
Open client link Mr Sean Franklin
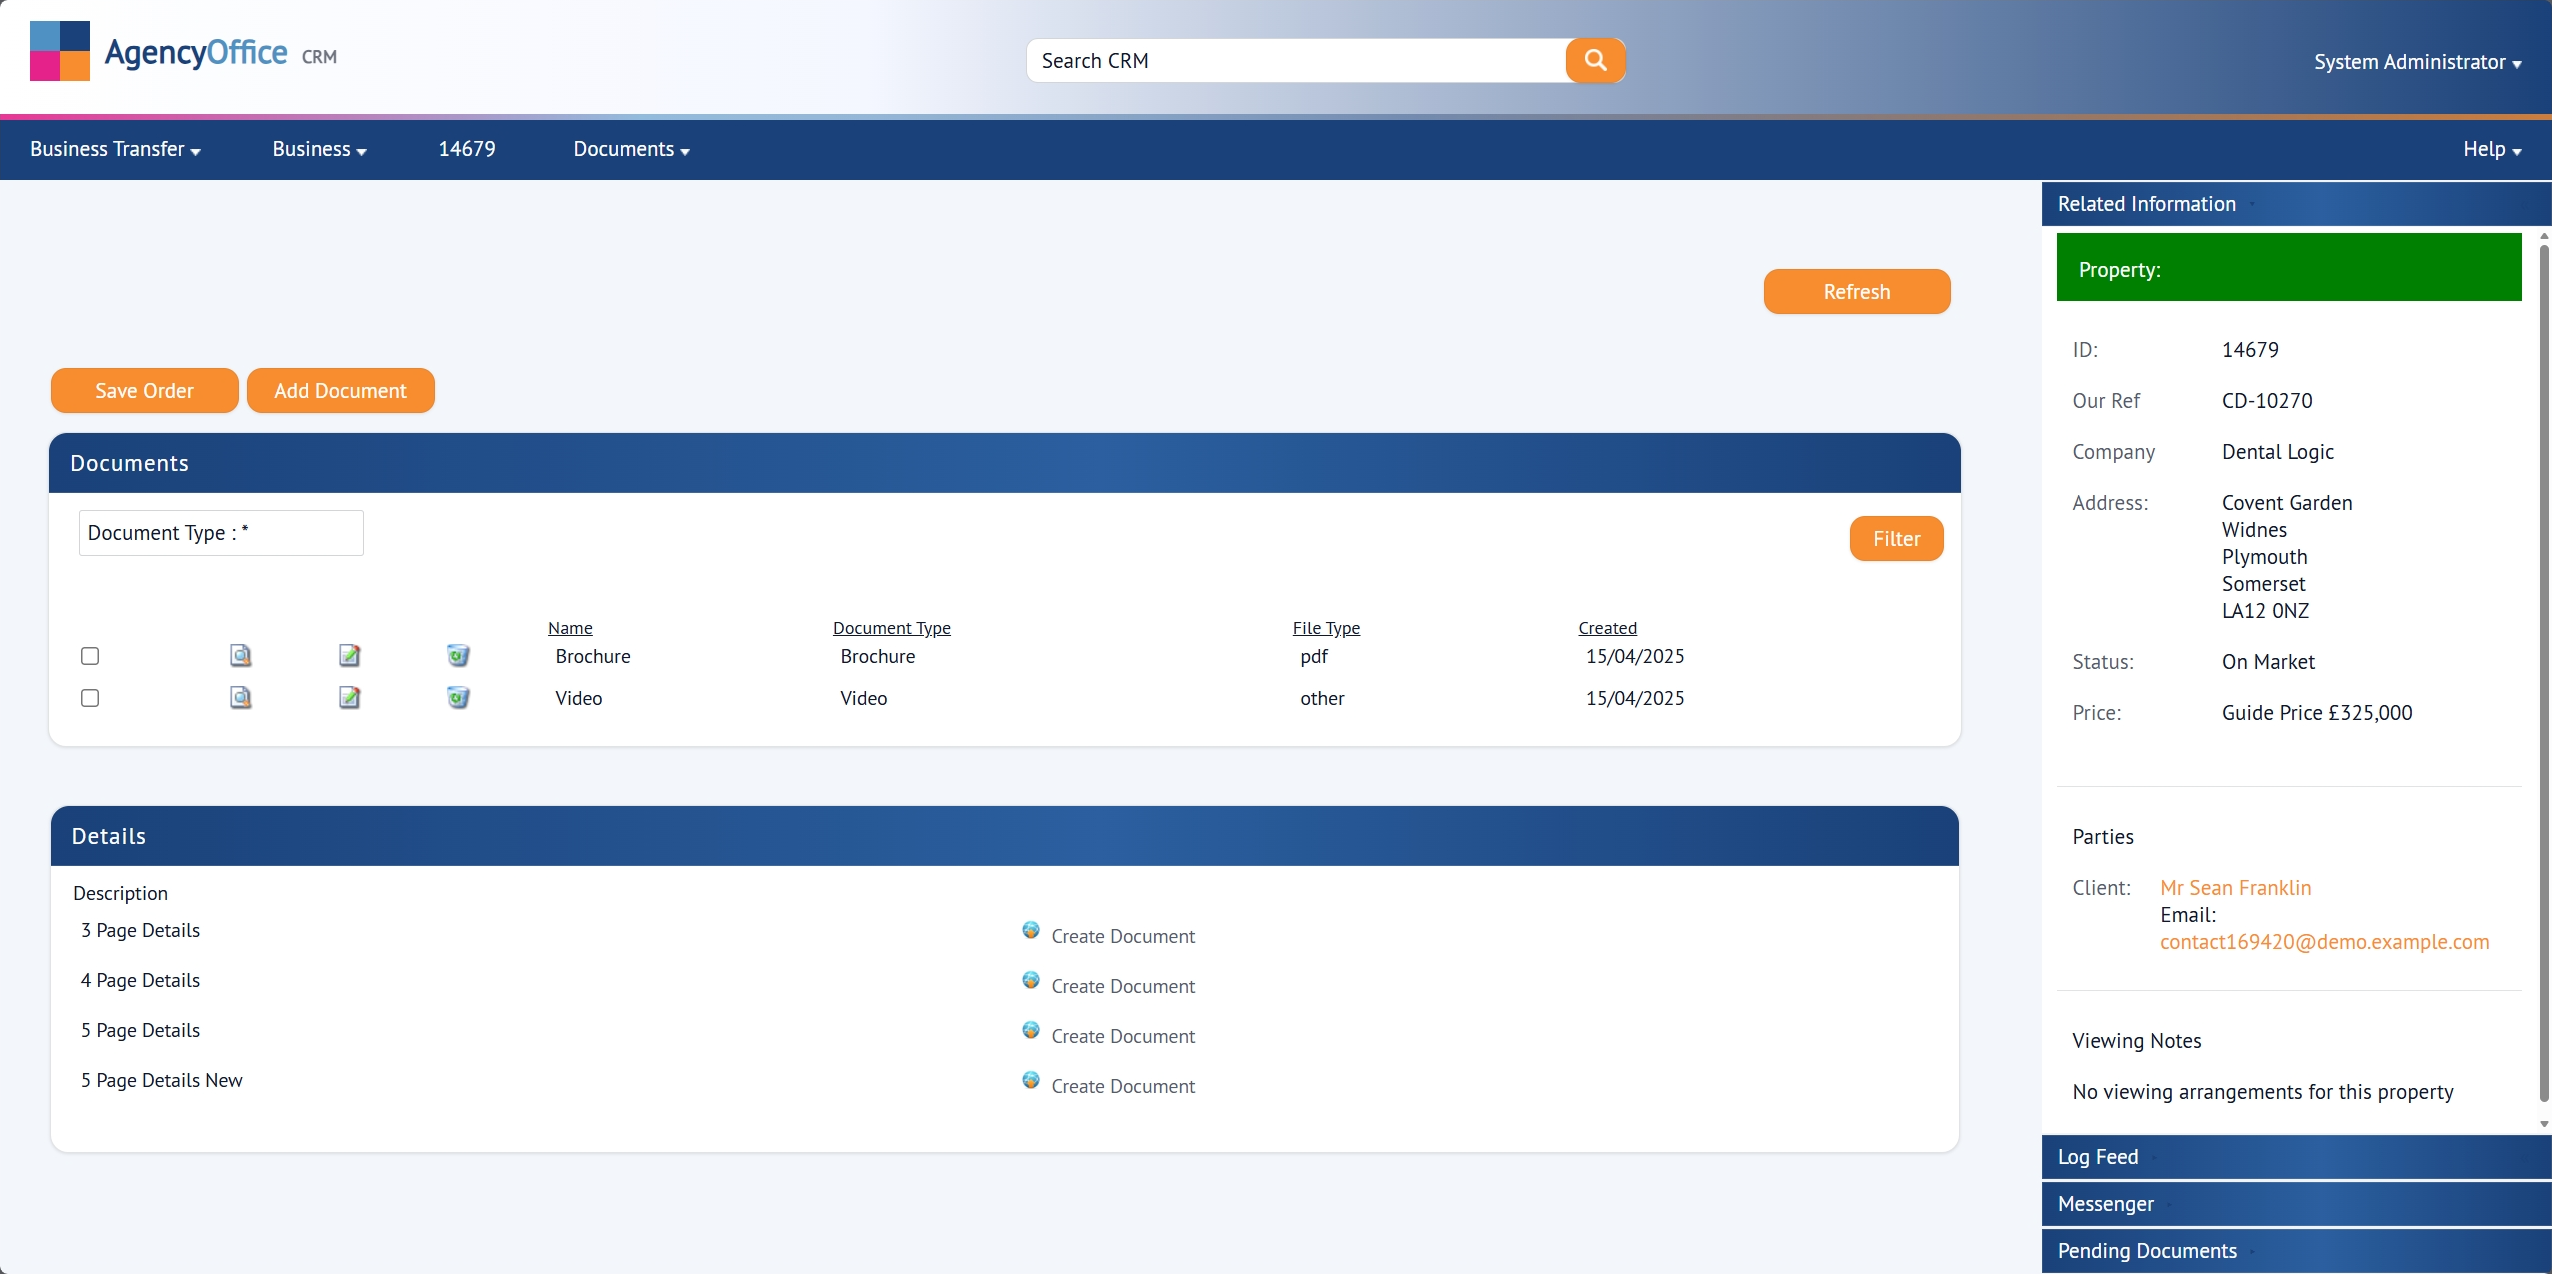tap(2235, 888)
